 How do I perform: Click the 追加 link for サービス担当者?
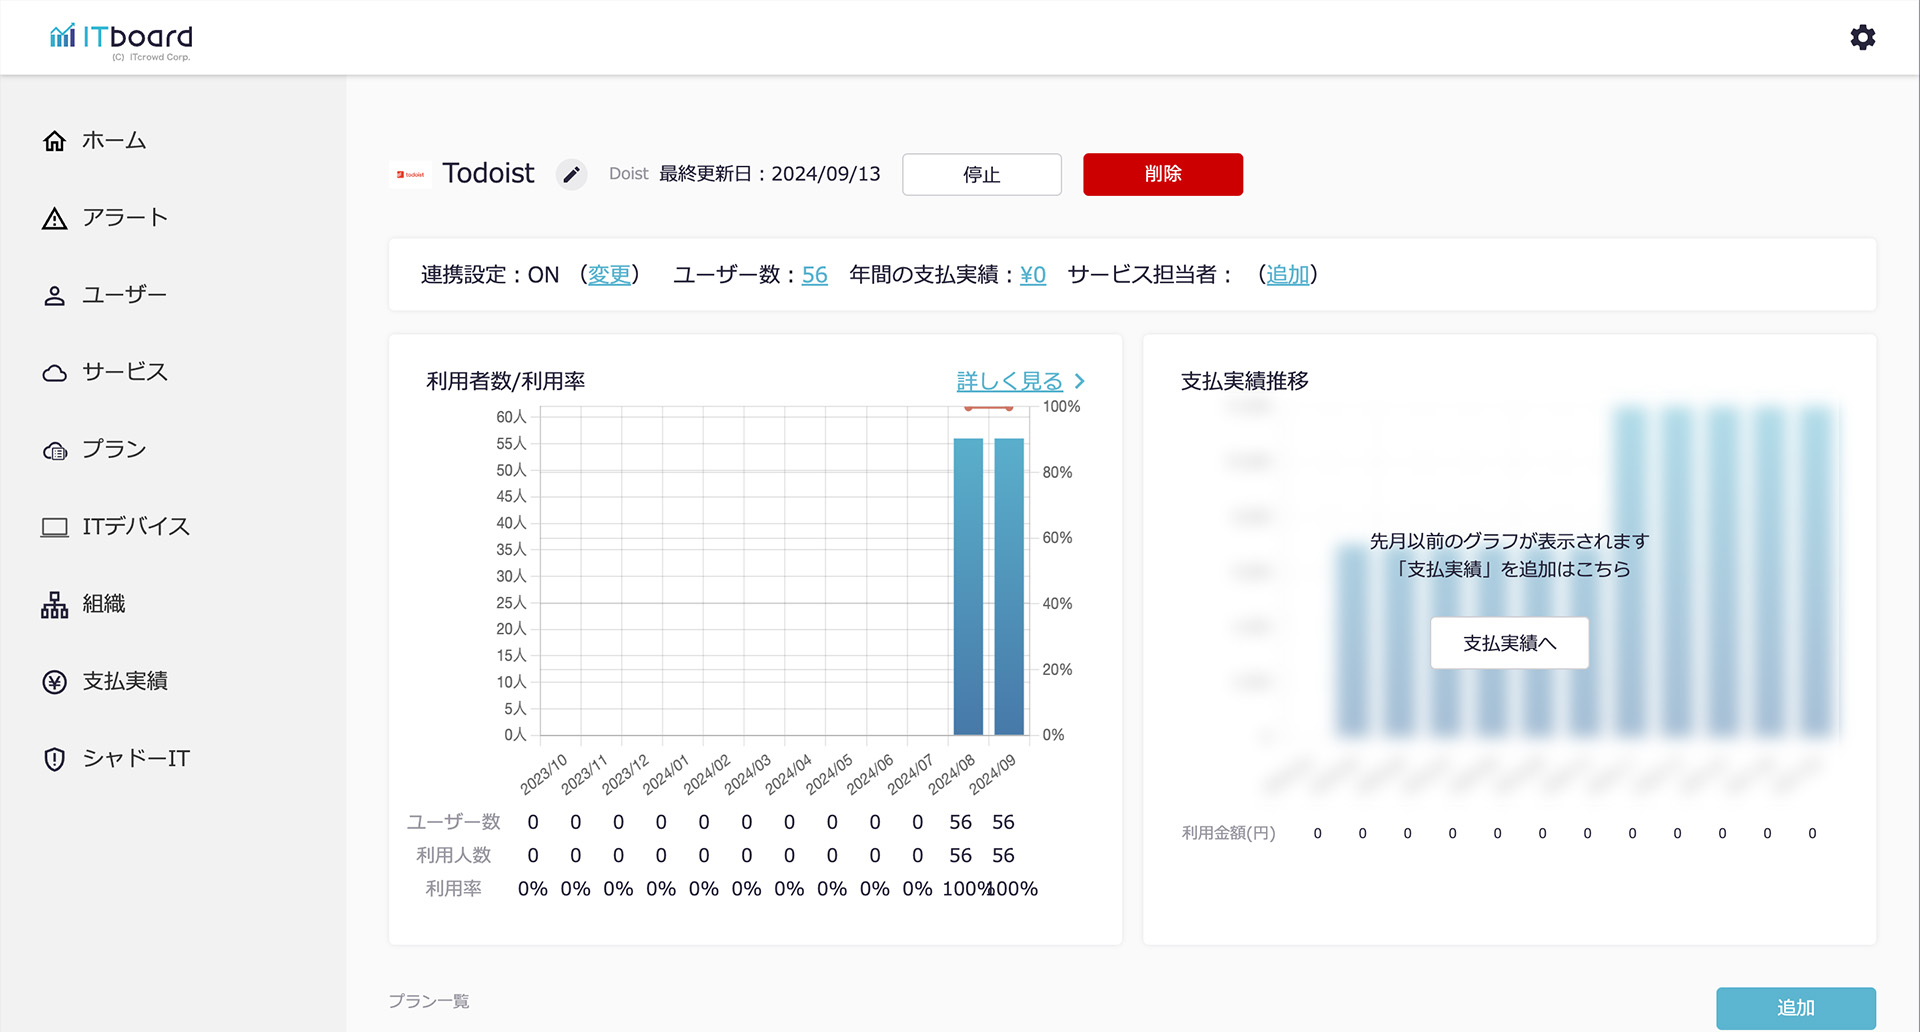click(1287, 275)
